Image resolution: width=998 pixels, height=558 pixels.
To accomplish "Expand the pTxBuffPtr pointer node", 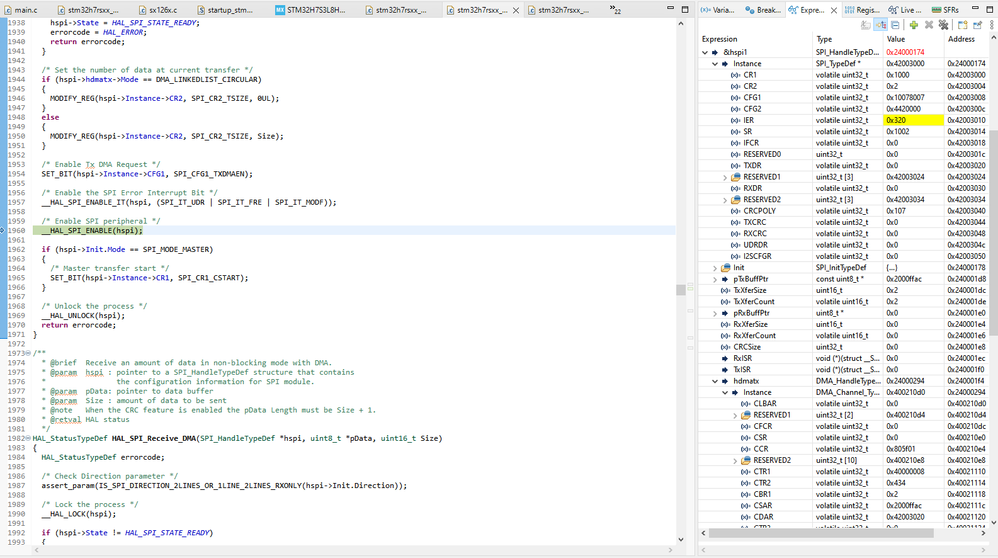I will pyautogui.click(x=715, y=279).
